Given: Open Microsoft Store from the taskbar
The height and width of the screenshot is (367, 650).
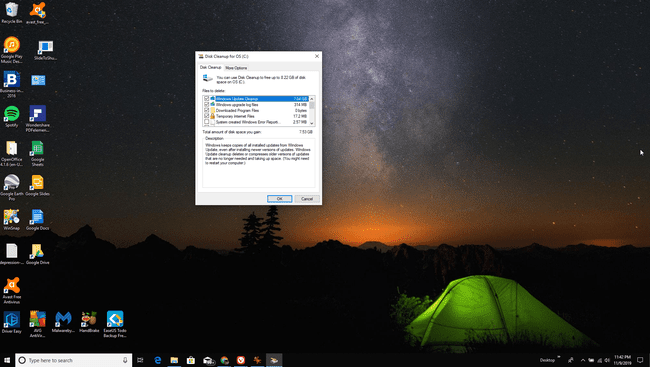Looking at the screenshot, I should point(191,360).
